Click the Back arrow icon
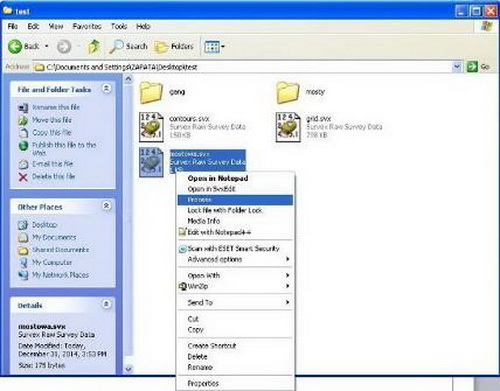The height and width of the screenshot is (391, 500). [x=15, y=46]
